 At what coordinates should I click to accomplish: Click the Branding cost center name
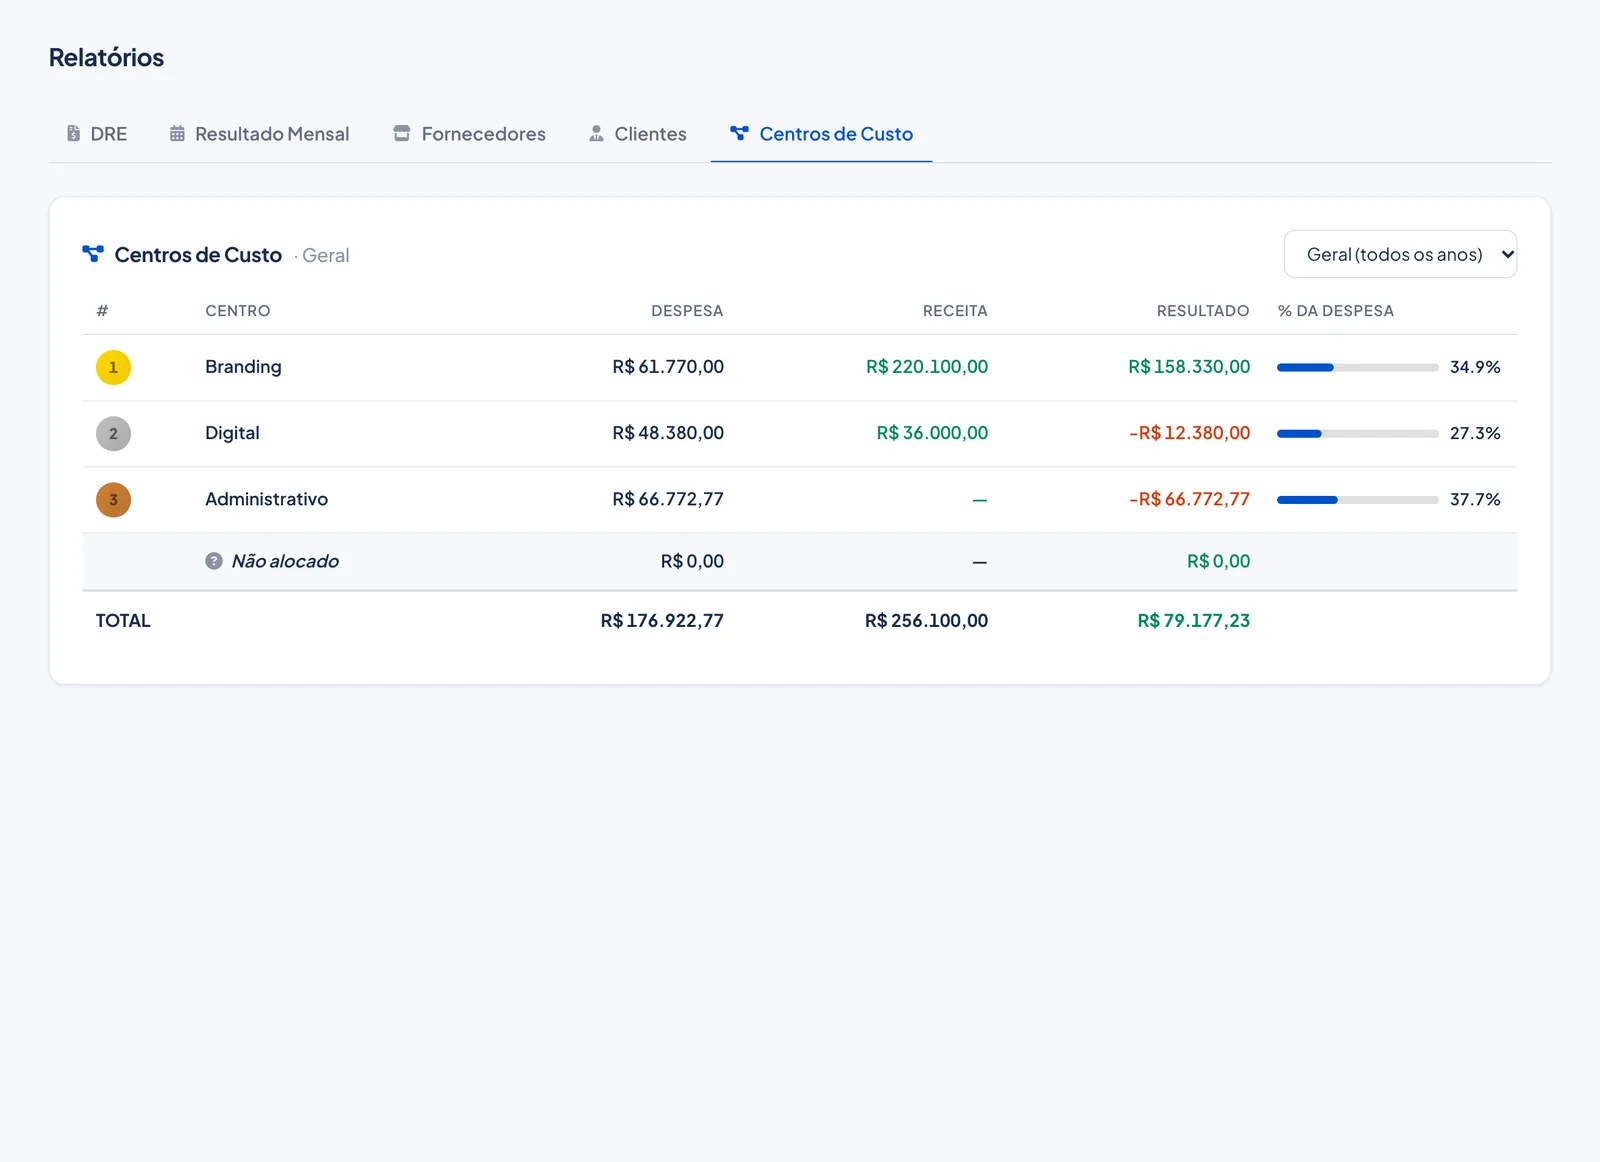(x=243, y=367)
